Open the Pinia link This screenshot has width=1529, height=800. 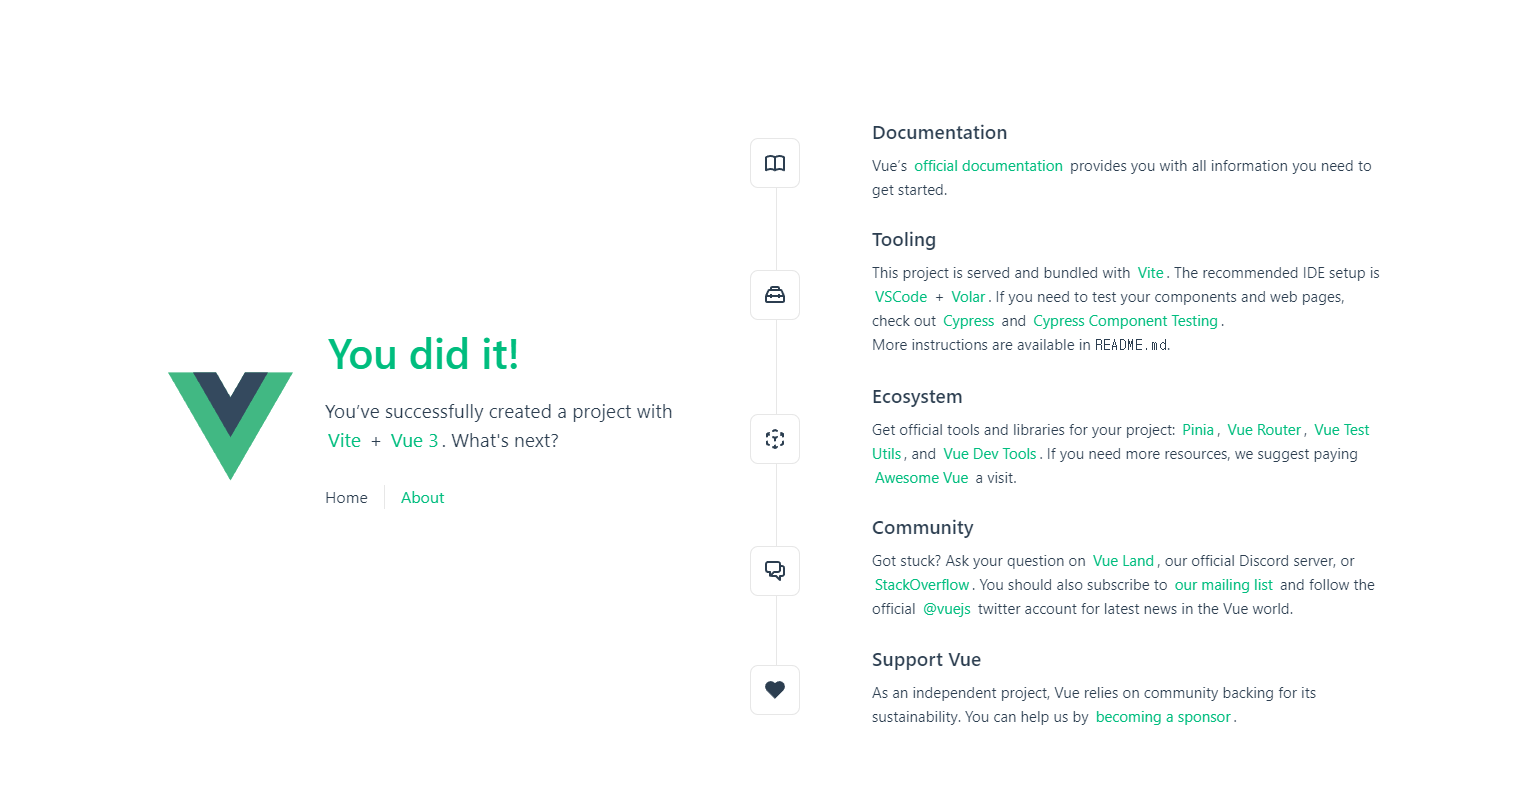point(1198,430)
